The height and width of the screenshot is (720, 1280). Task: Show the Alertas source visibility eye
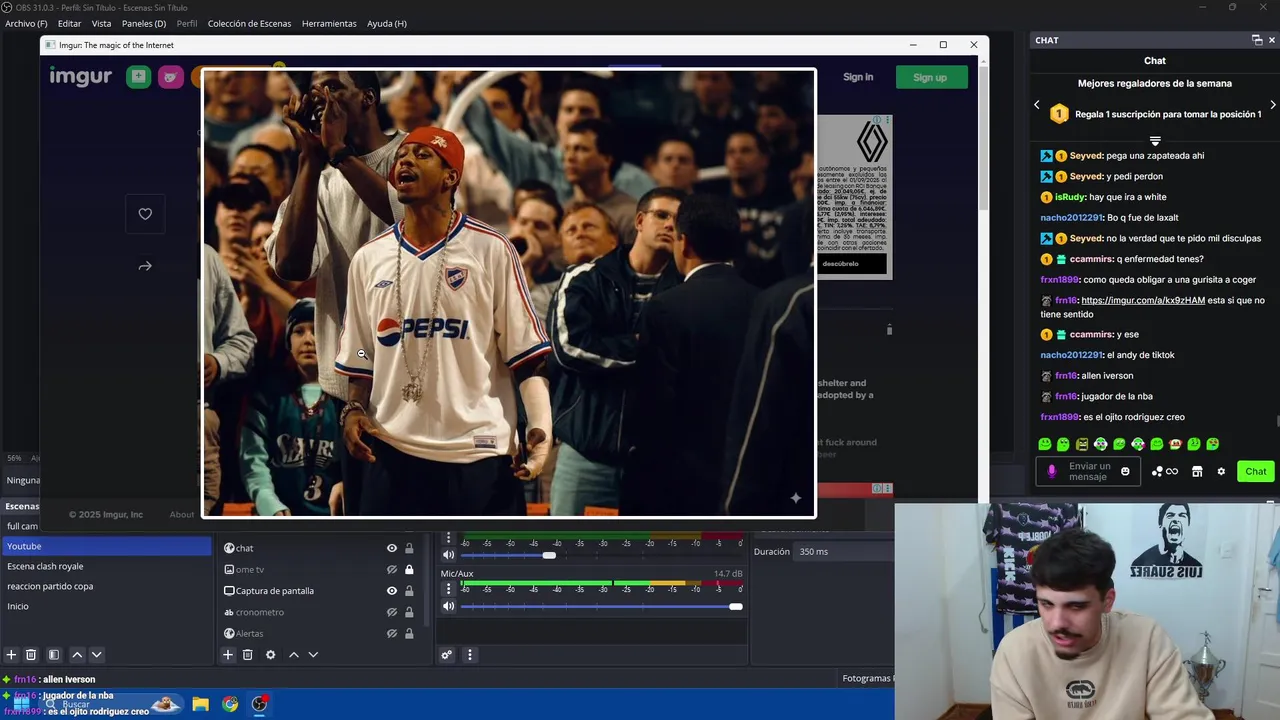(392, 633)
